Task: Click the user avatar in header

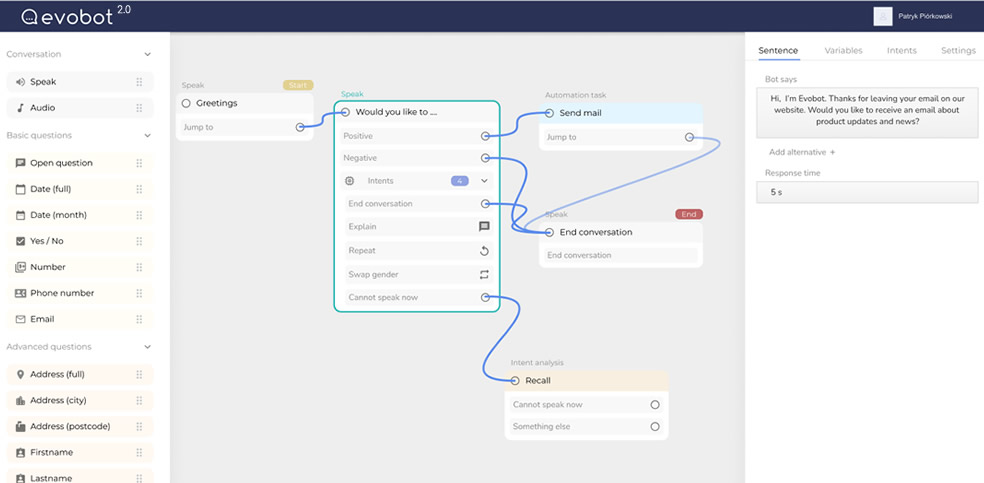Action: tap(882, 16)
